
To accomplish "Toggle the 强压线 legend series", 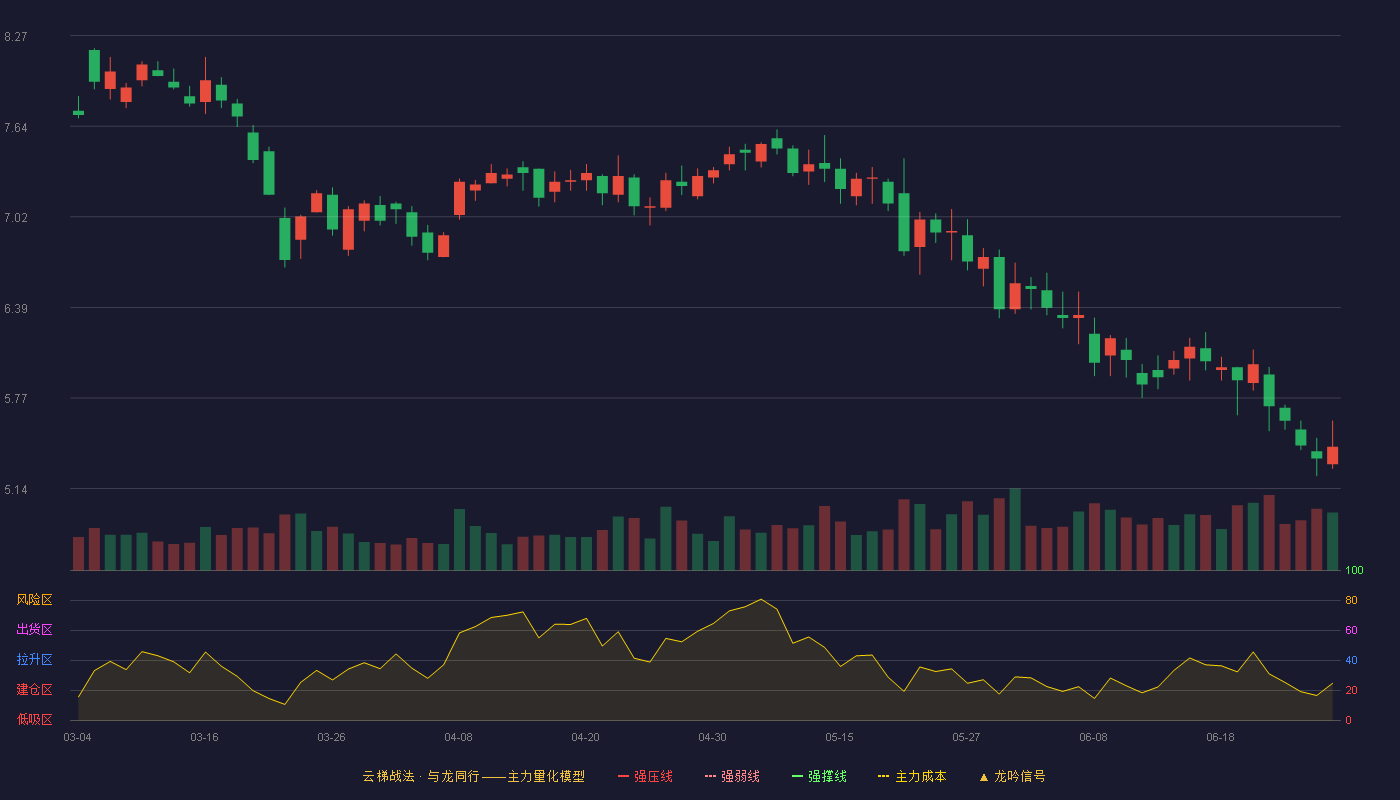I will [645, 776].
